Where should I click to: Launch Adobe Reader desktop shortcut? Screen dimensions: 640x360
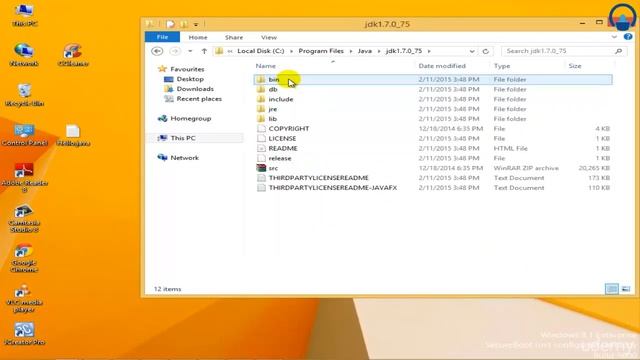(24, 178)
